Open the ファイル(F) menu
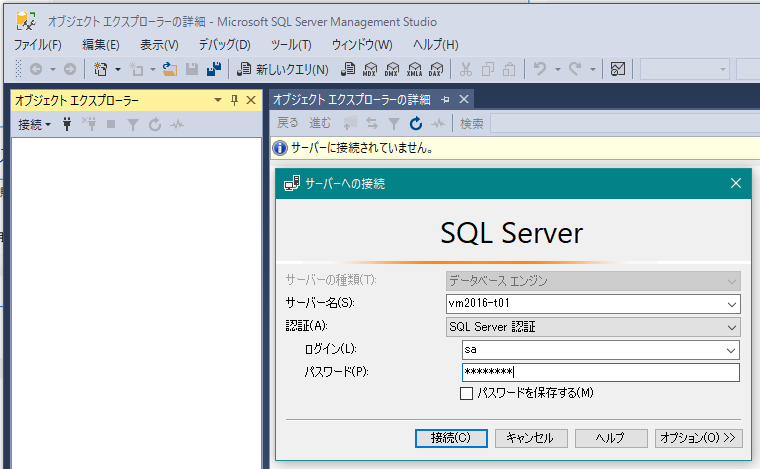The width and height of the screenshot is (760, 469). coord(37,45)
